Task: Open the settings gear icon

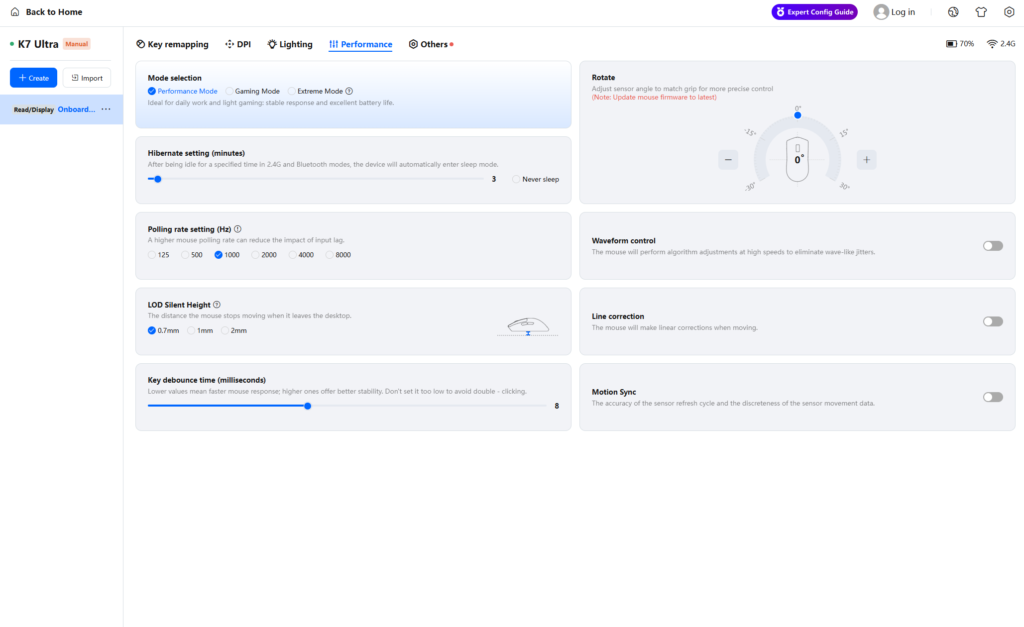Action: 1009,12
